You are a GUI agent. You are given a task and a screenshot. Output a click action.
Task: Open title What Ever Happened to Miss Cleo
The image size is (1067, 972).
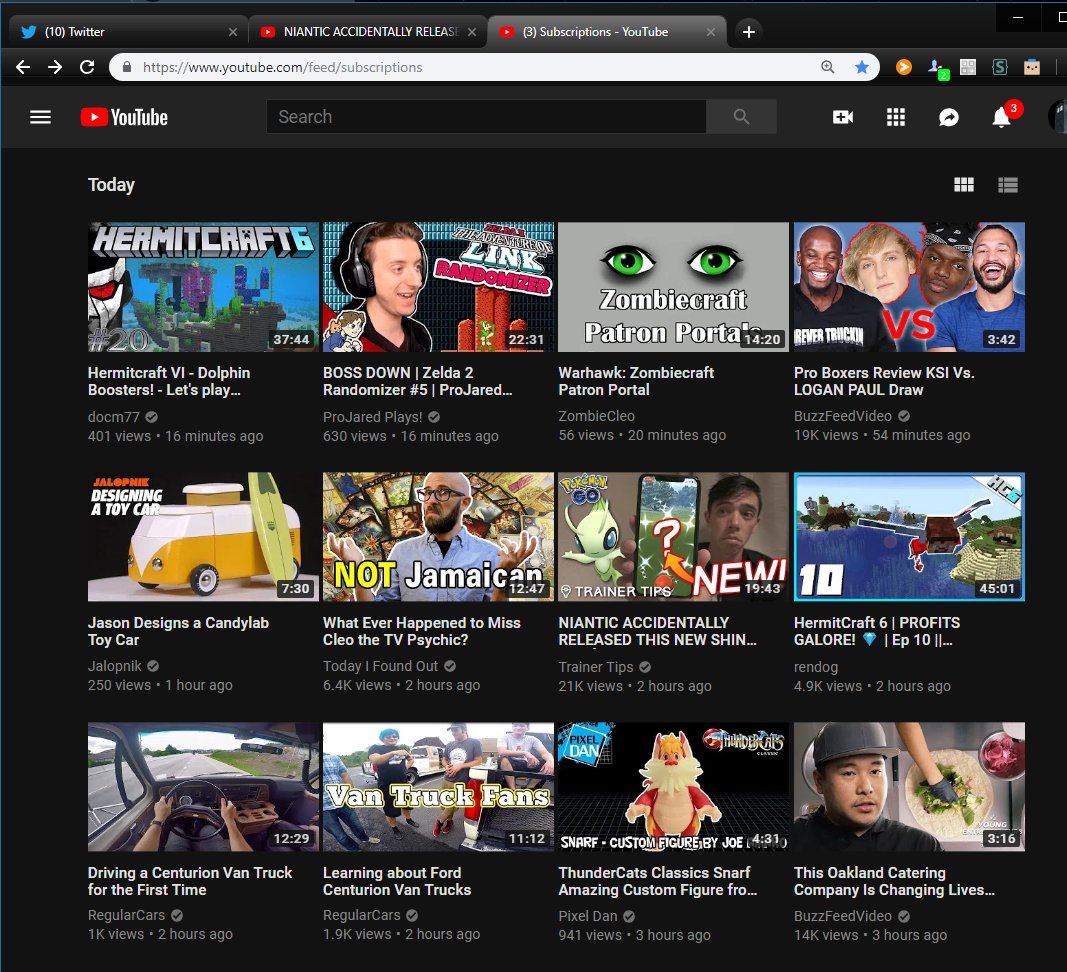pyautogui.click(x=421, y=631)
